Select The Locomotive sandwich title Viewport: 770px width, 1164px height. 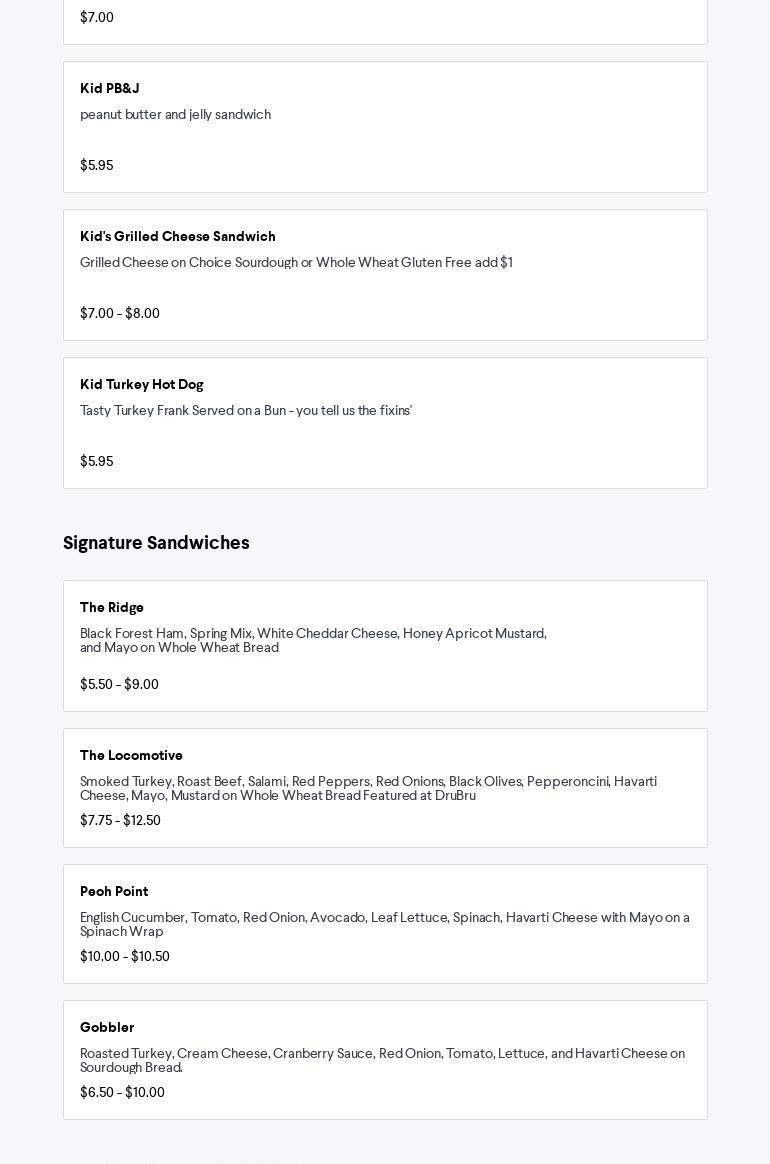(x=131, y=756)
